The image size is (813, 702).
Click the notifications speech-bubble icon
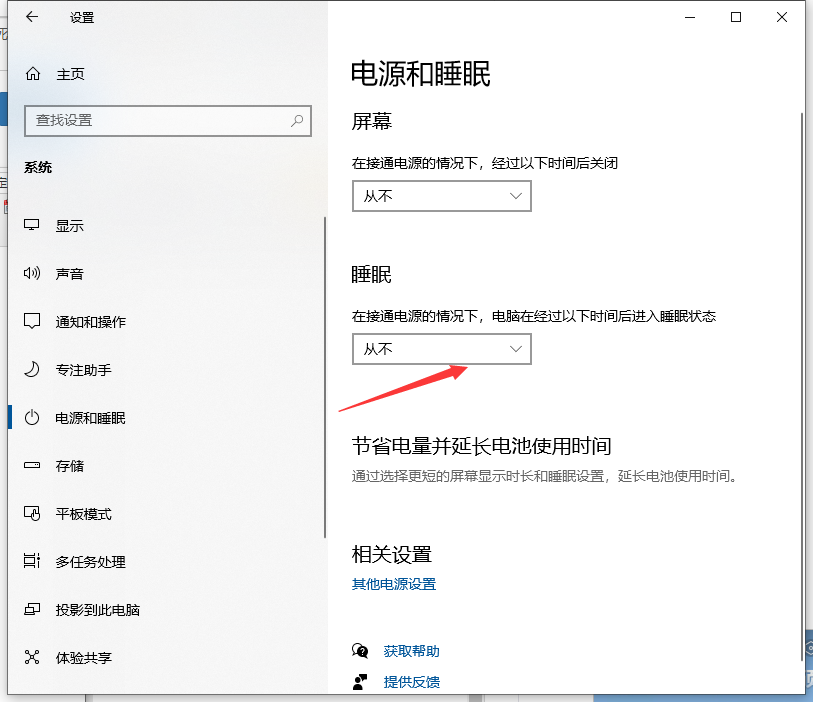pyautogui.click(x=32, y=321)
